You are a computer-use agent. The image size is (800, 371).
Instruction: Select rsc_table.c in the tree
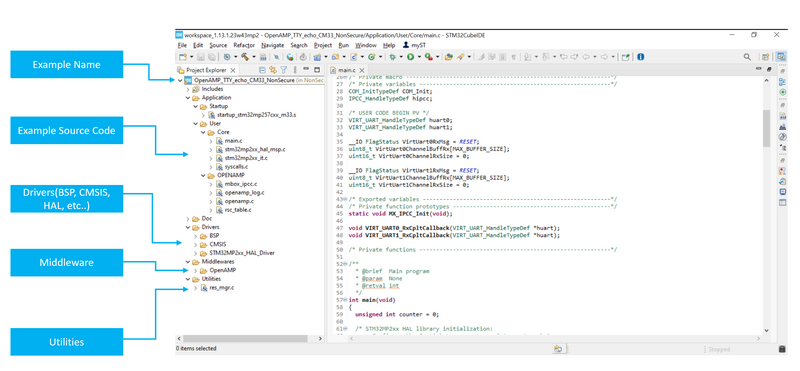238,210
